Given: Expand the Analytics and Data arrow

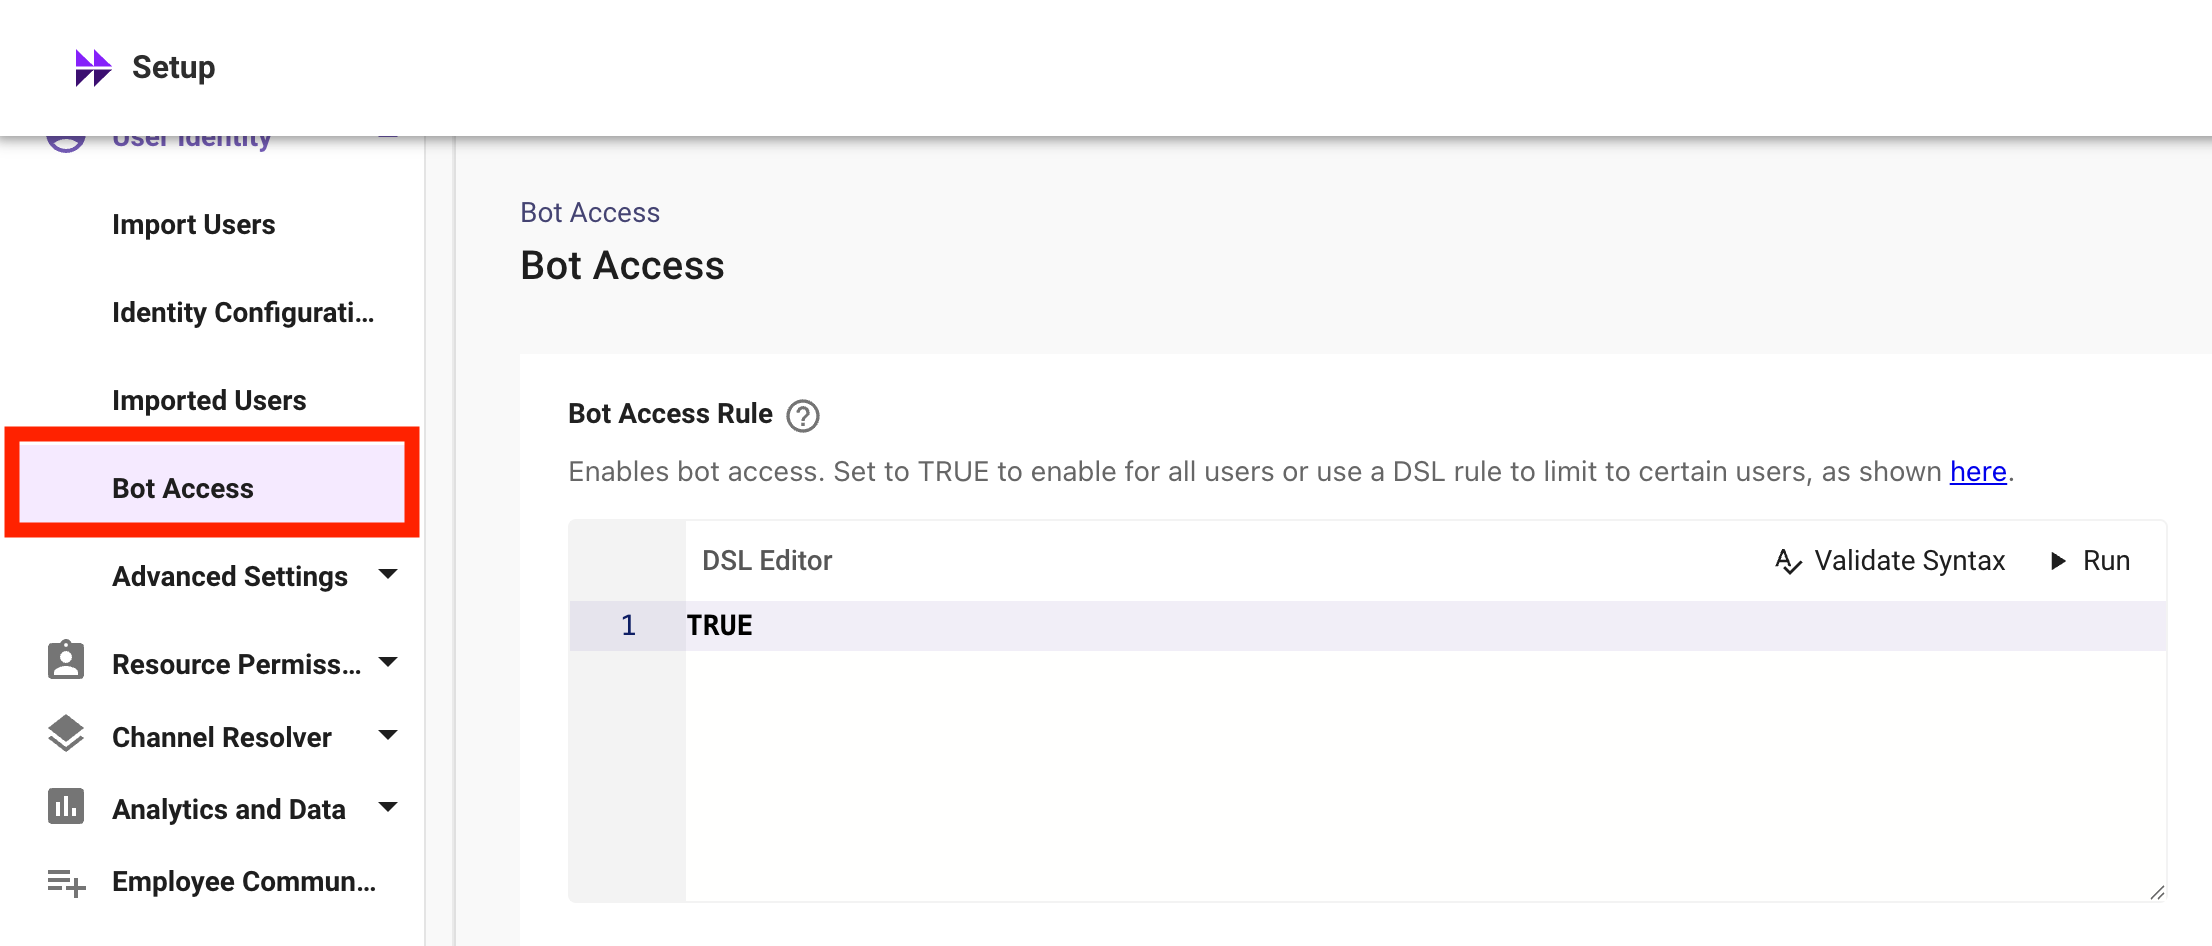Looking at the screenshot, I should [388, 807].
